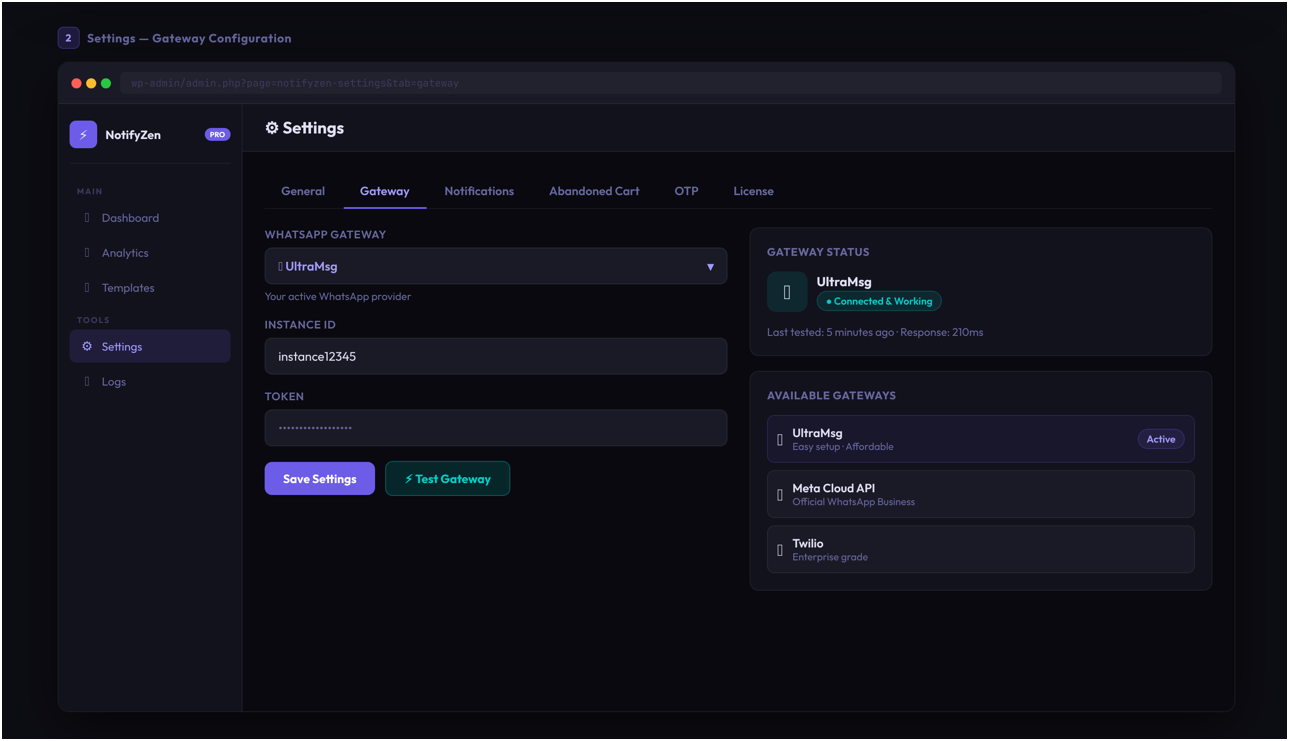Open Logs from the sidebar
Image resolution: width=1289 pixels, height=741 pixels.
[x=150, y=382]
